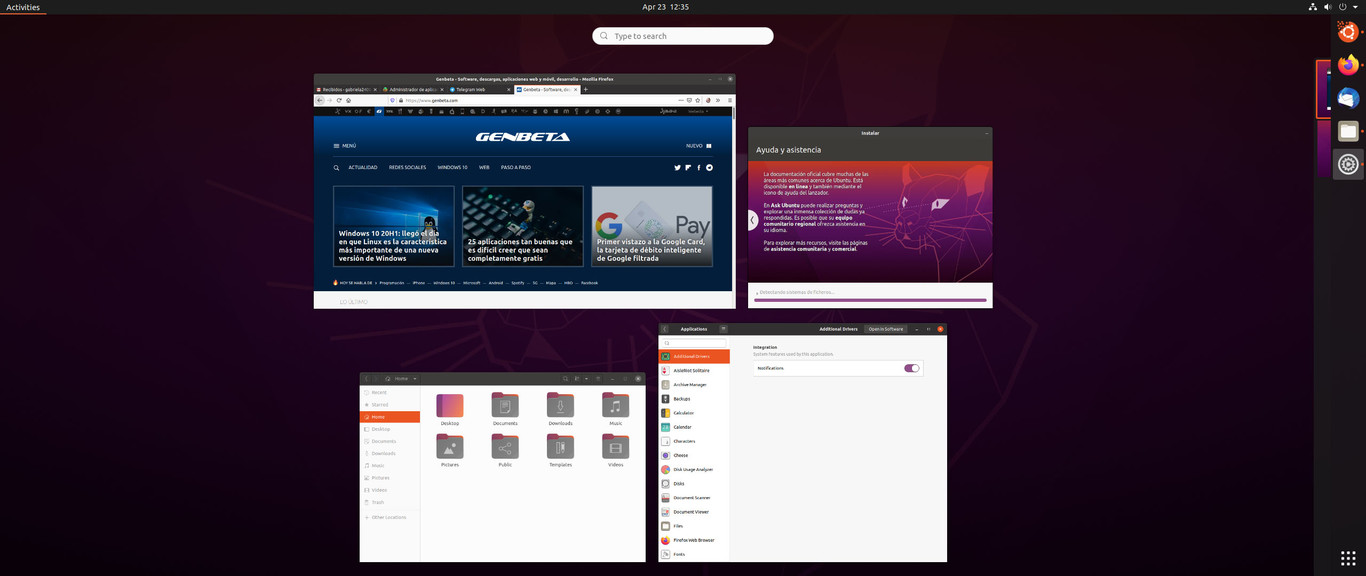Open the Firefox hamburger menu
The width and height of the screenshot is (1366, 576).
pyautogui.click(x=730, y=100)
